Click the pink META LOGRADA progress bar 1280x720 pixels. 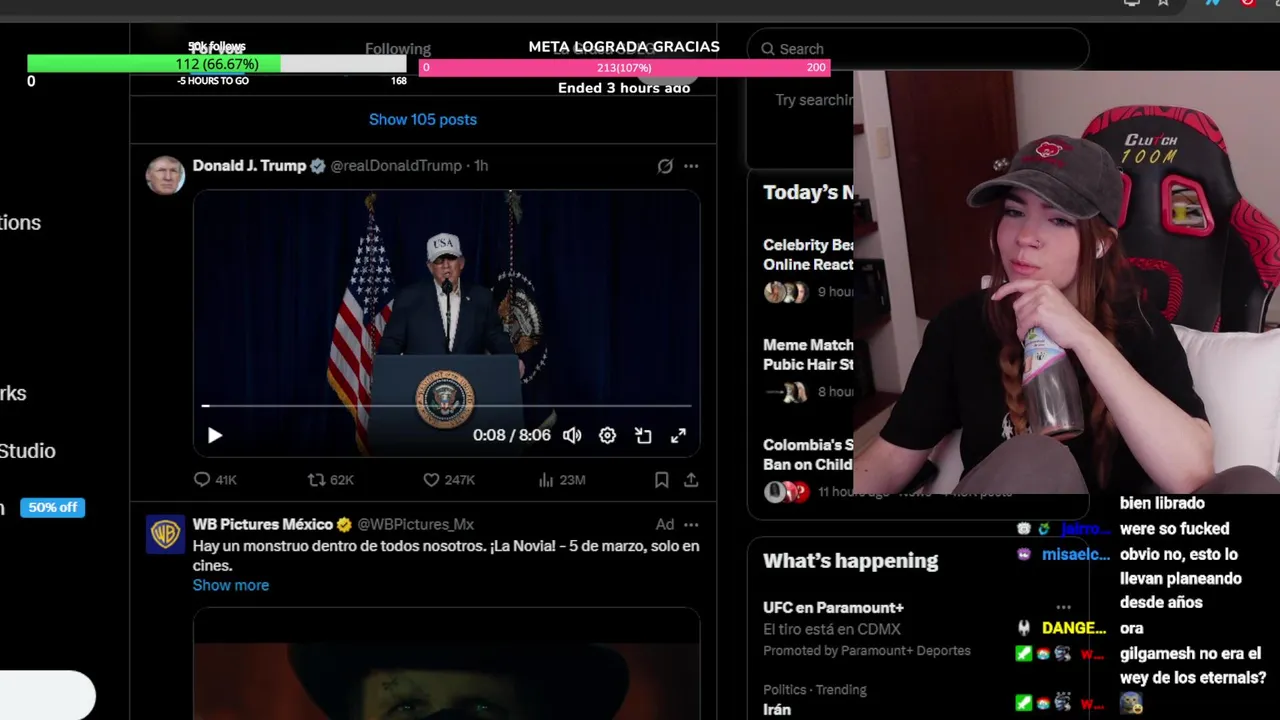tap(624, 67)
